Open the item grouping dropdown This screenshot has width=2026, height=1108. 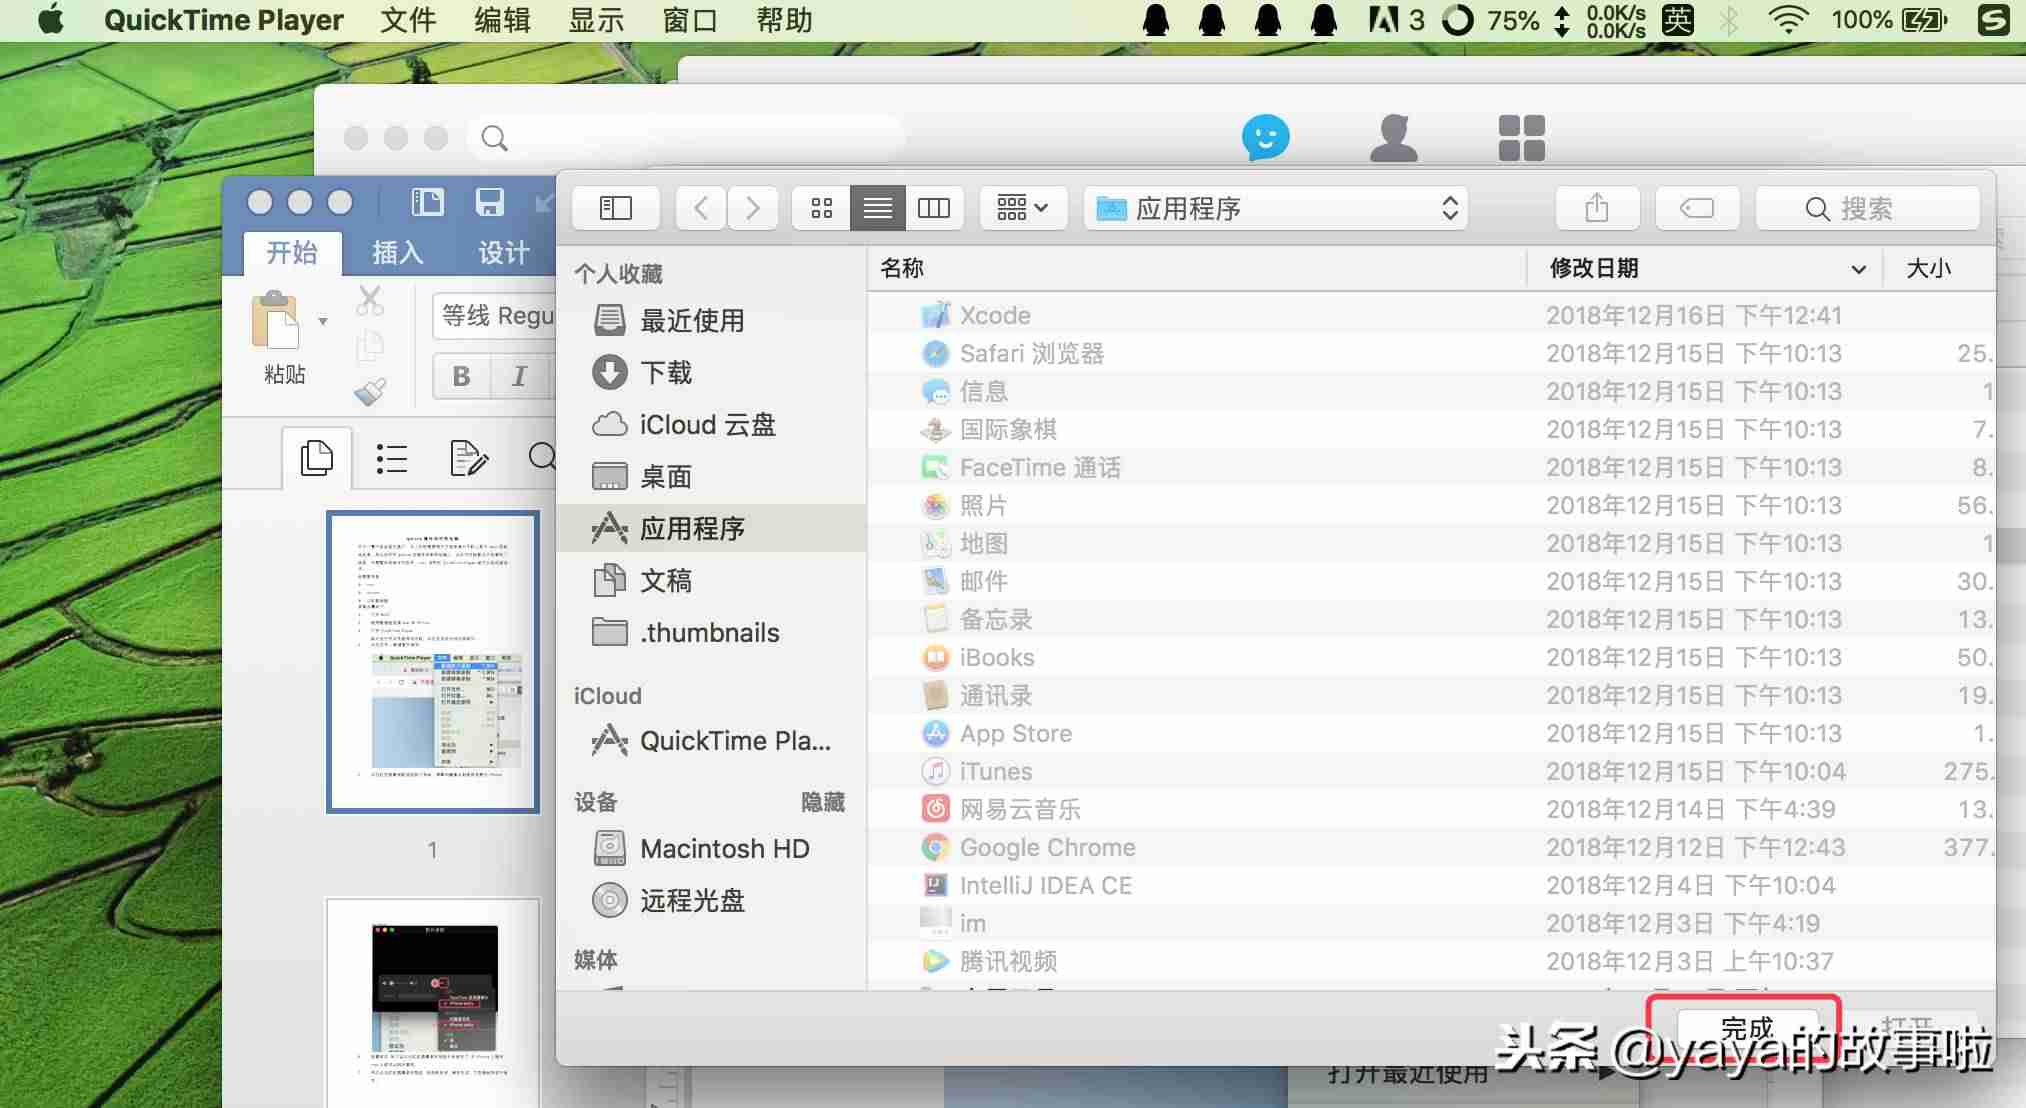[1023, 208]
